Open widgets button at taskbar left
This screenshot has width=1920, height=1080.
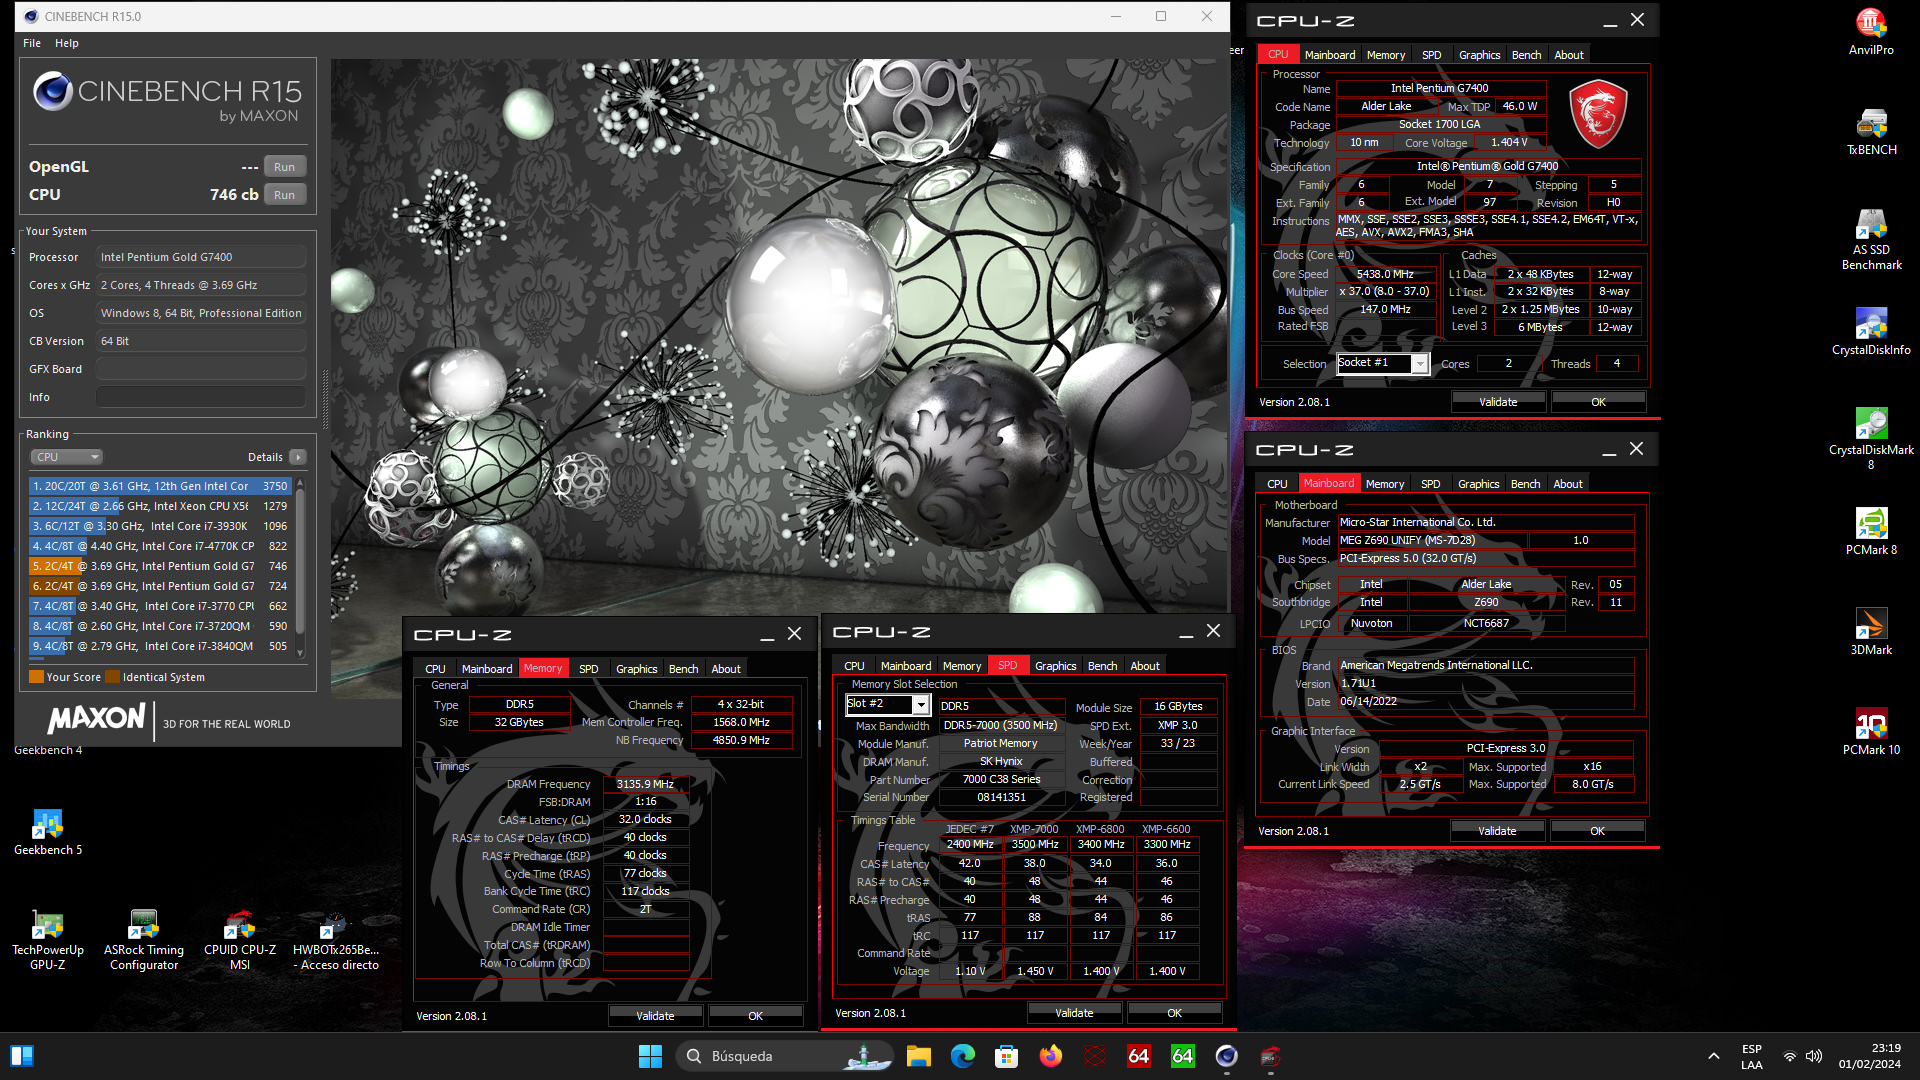(x=22, y=1056)
